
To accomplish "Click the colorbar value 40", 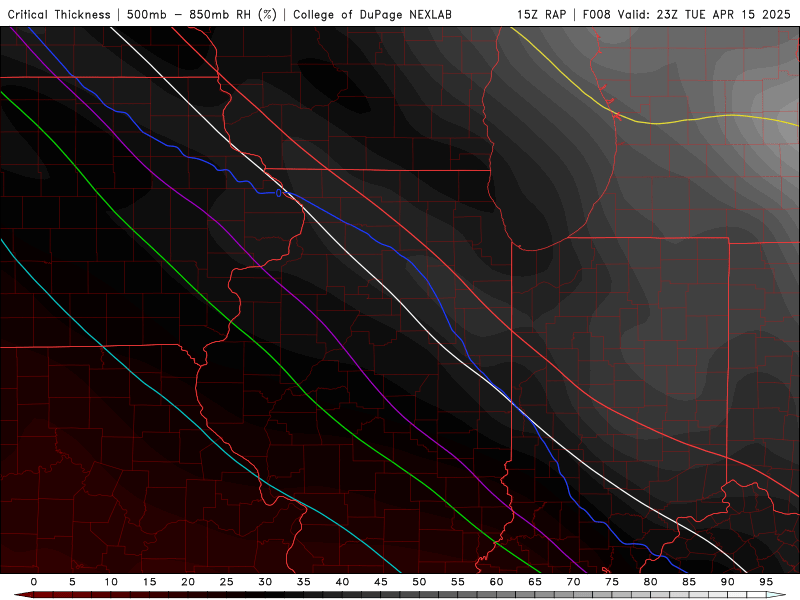I will [x=342, y=582].
